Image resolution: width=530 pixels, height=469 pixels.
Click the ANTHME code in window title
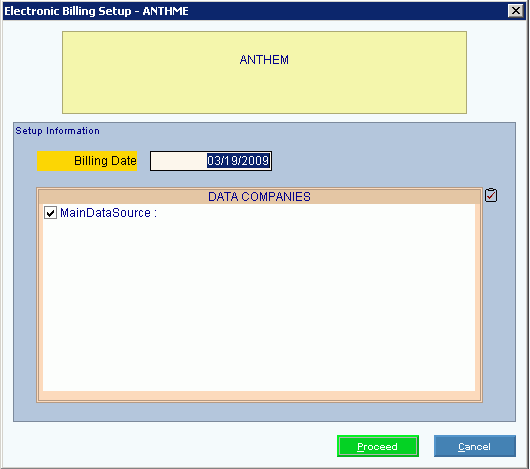166,11
